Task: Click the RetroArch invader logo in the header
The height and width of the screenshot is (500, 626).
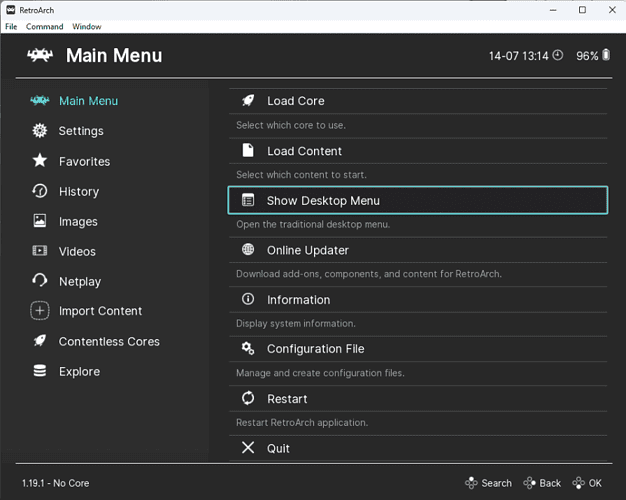Action: tap(40, 56)
